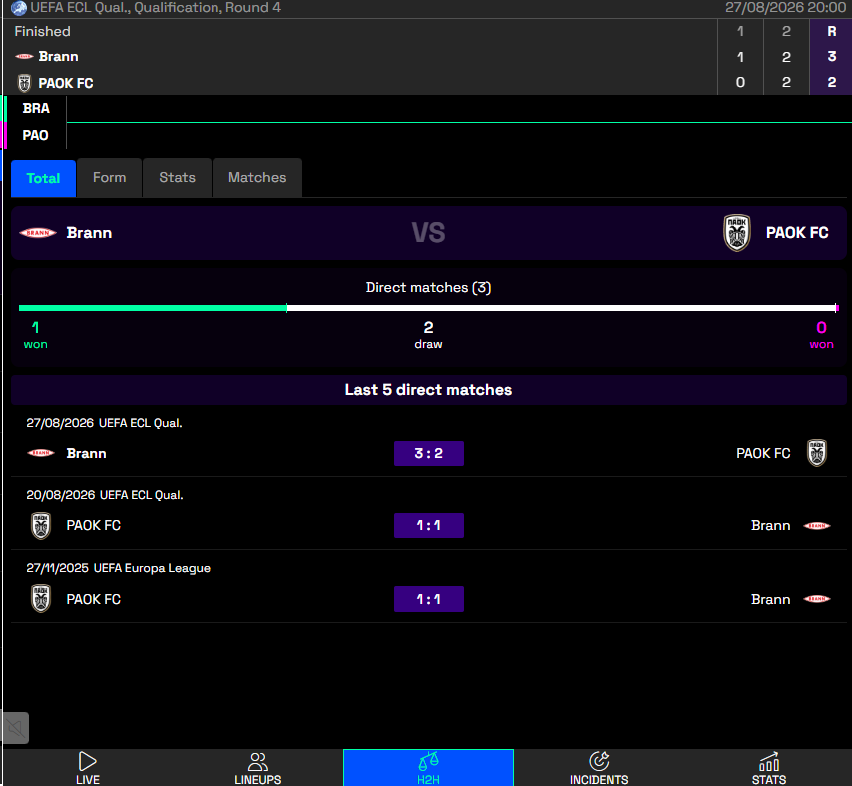Click the 'Finished' match status

(x=42, y=32)
